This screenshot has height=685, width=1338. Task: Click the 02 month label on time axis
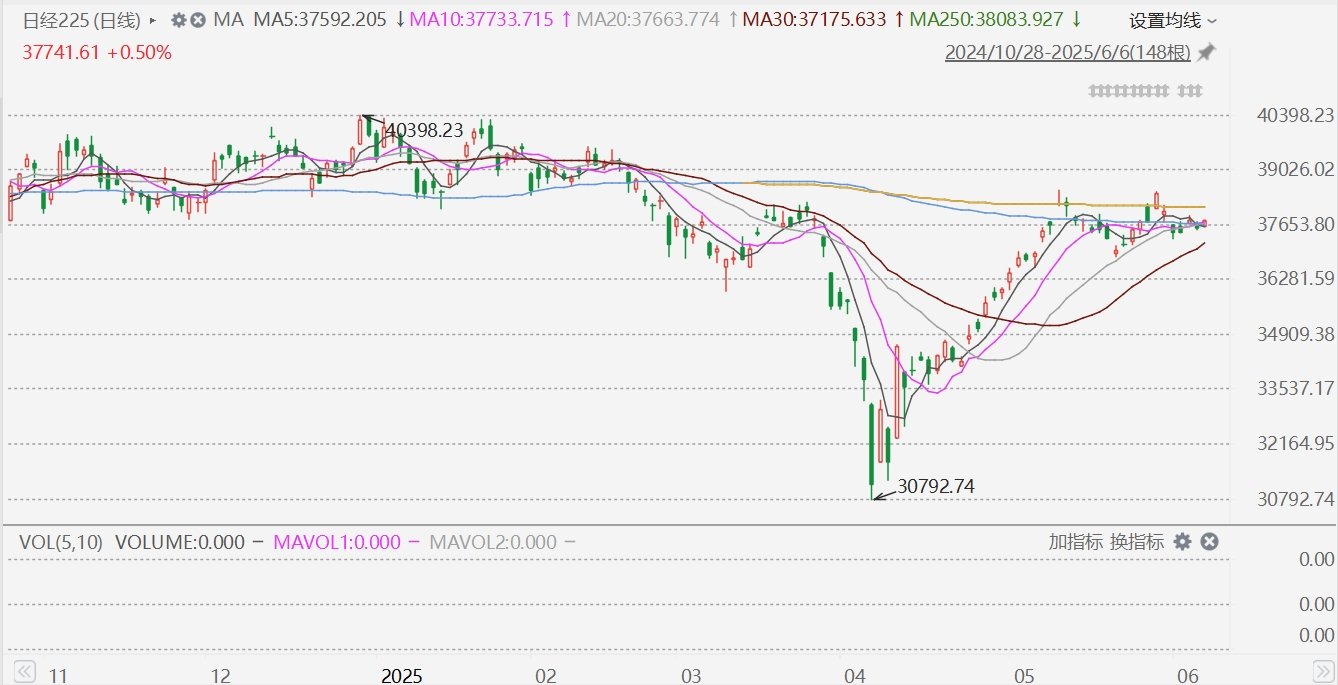tap(546, 676)
